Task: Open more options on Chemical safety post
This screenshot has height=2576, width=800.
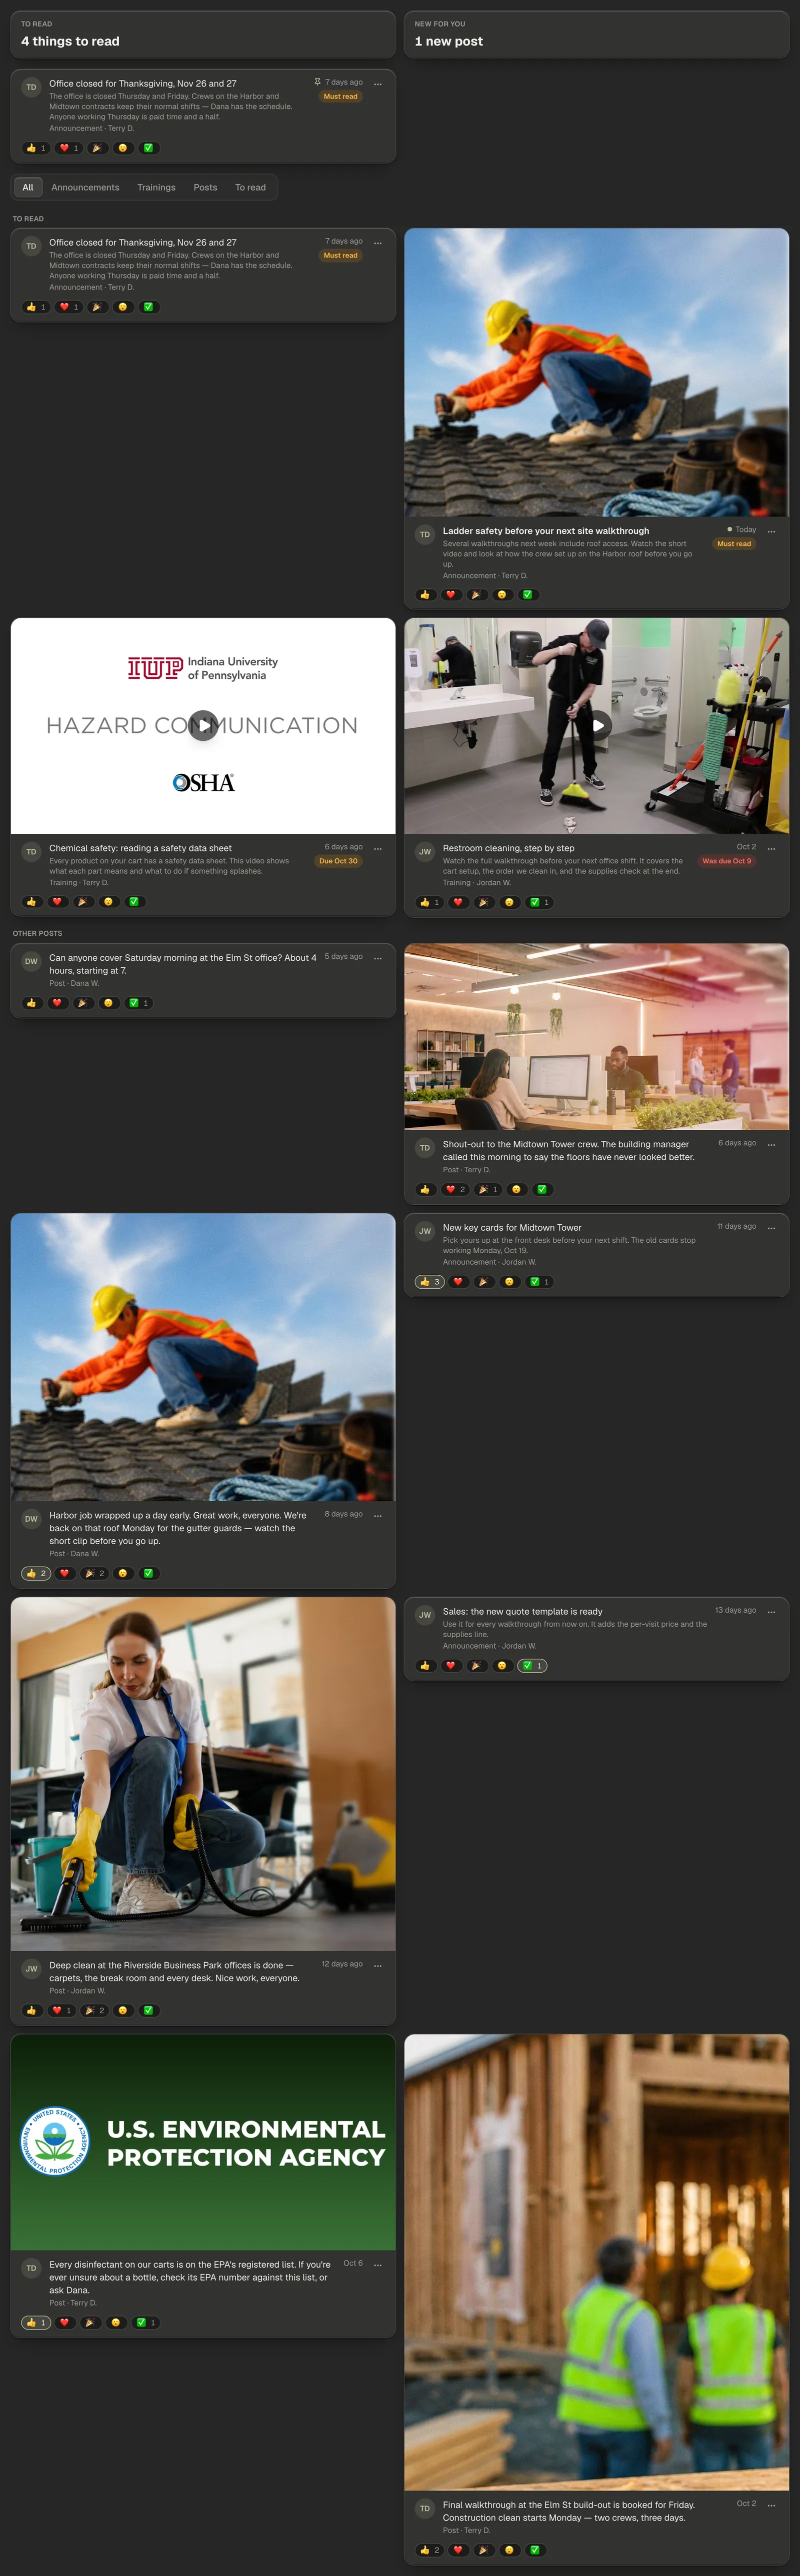Action: pos(377,848)
